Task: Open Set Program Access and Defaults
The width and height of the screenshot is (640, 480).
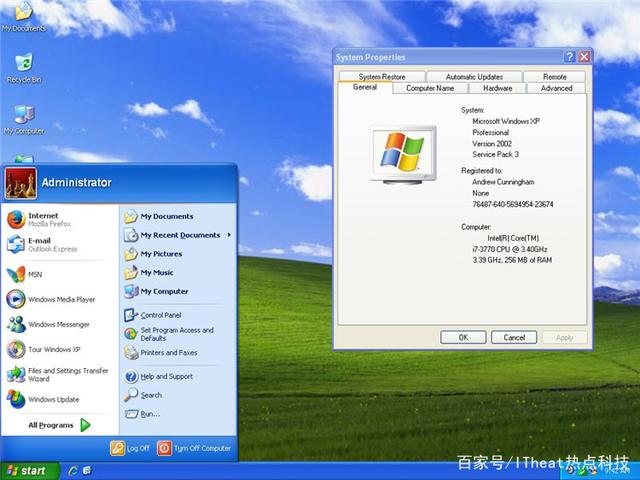Action: click(169, 334)
